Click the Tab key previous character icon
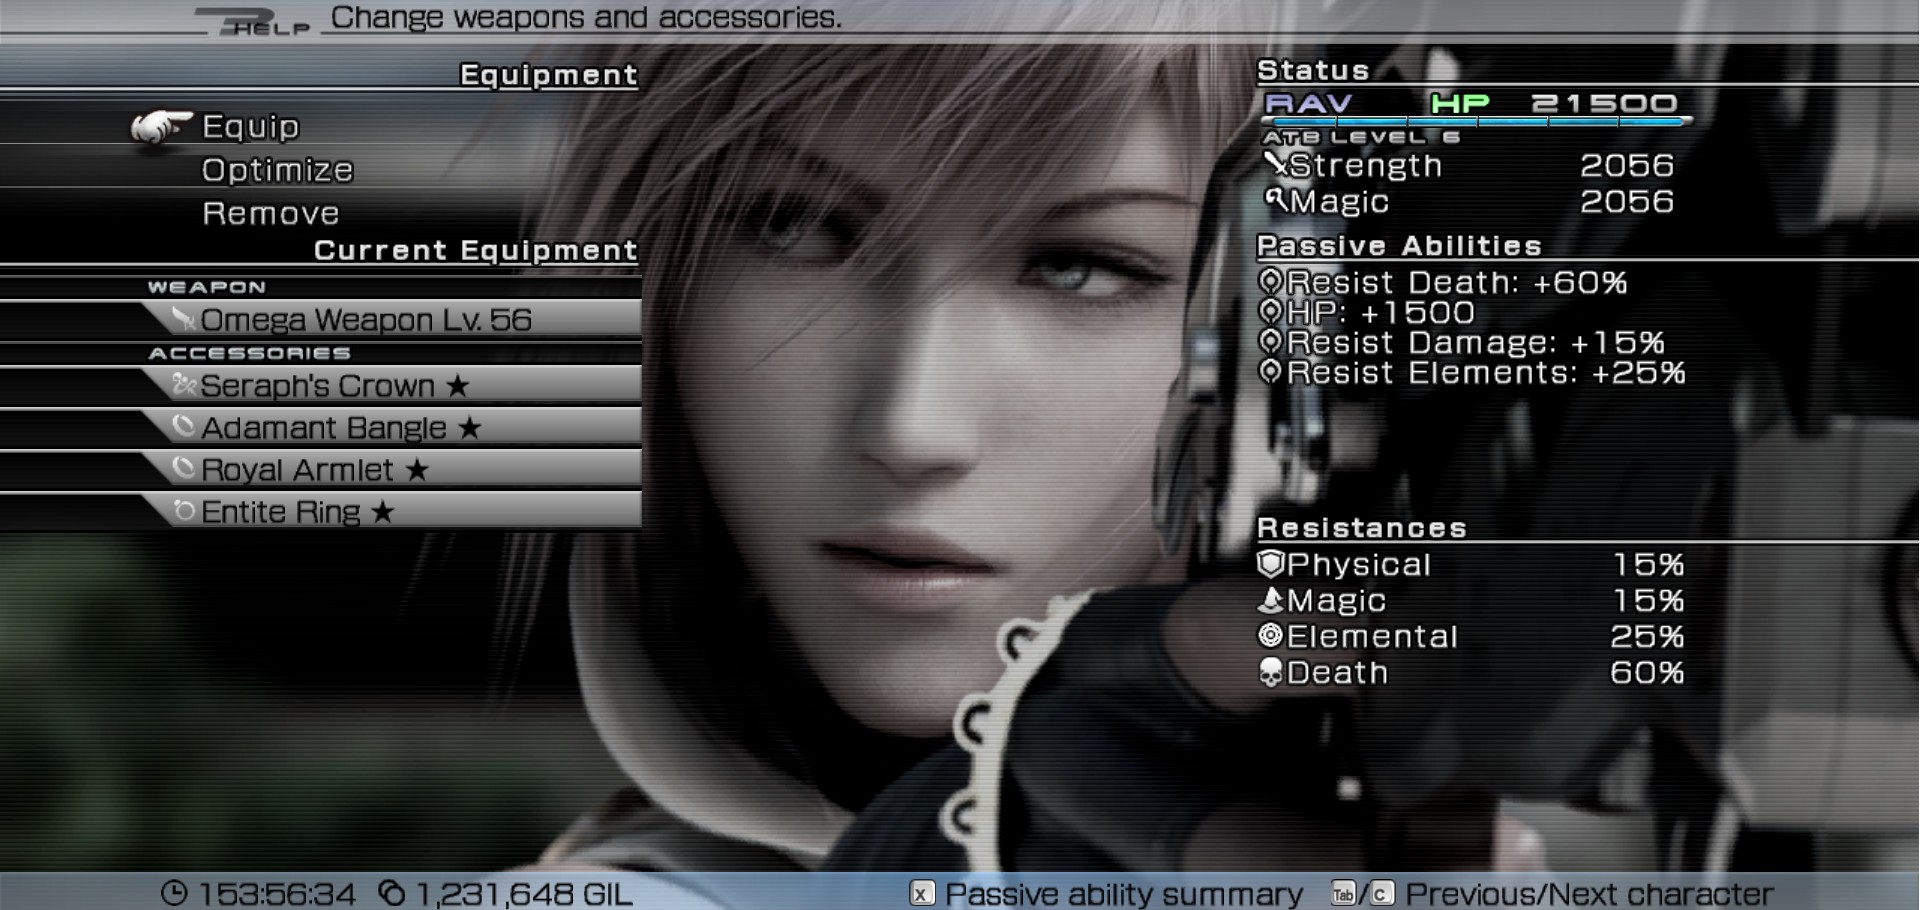 pyautogui.click(x=1343, y=893)
